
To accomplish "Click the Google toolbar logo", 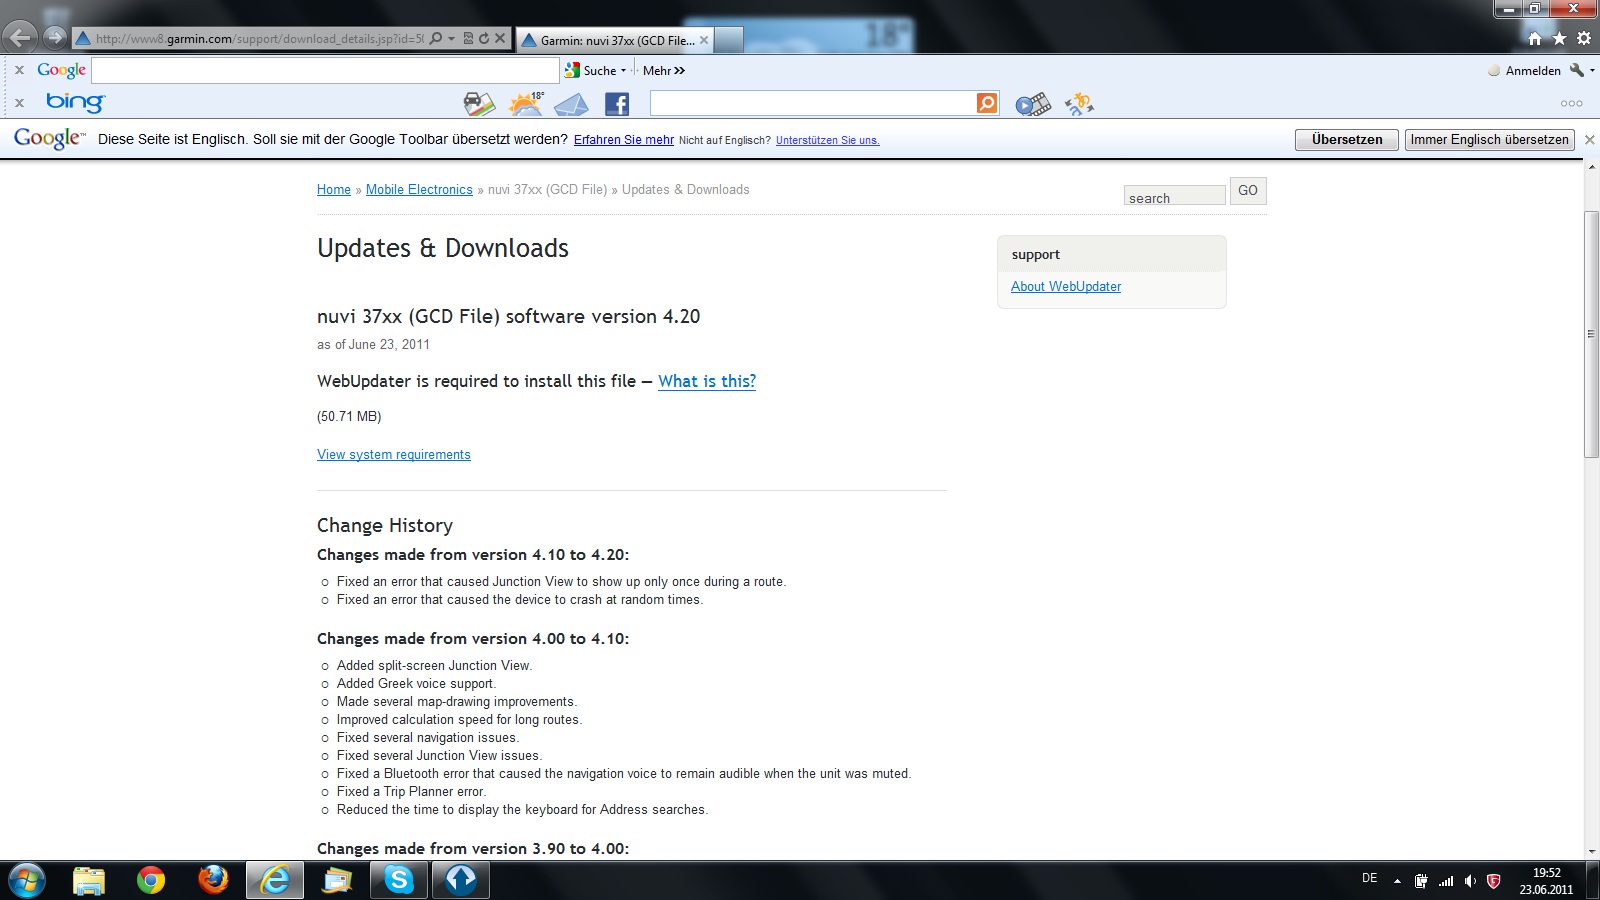I will point(61,70).
